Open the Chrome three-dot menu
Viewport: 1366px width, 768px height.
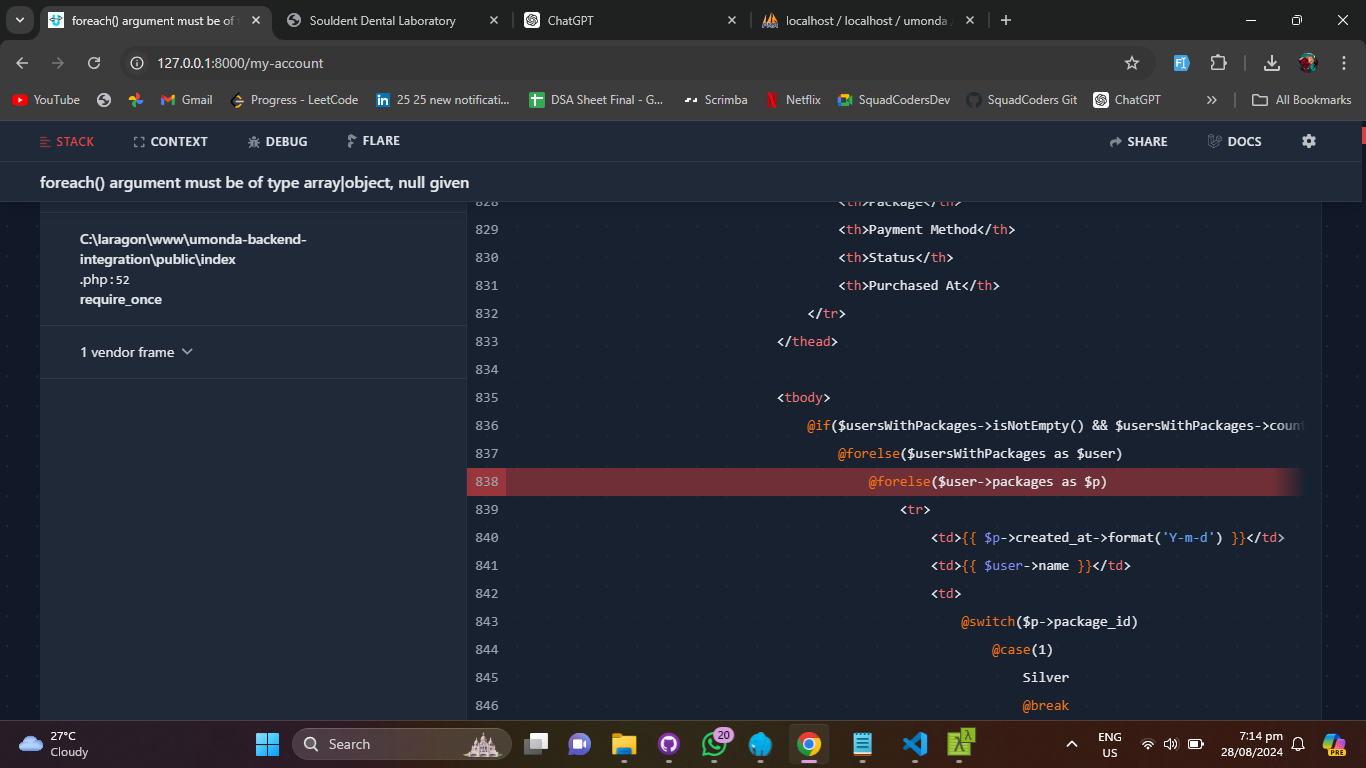[1344, 63]
